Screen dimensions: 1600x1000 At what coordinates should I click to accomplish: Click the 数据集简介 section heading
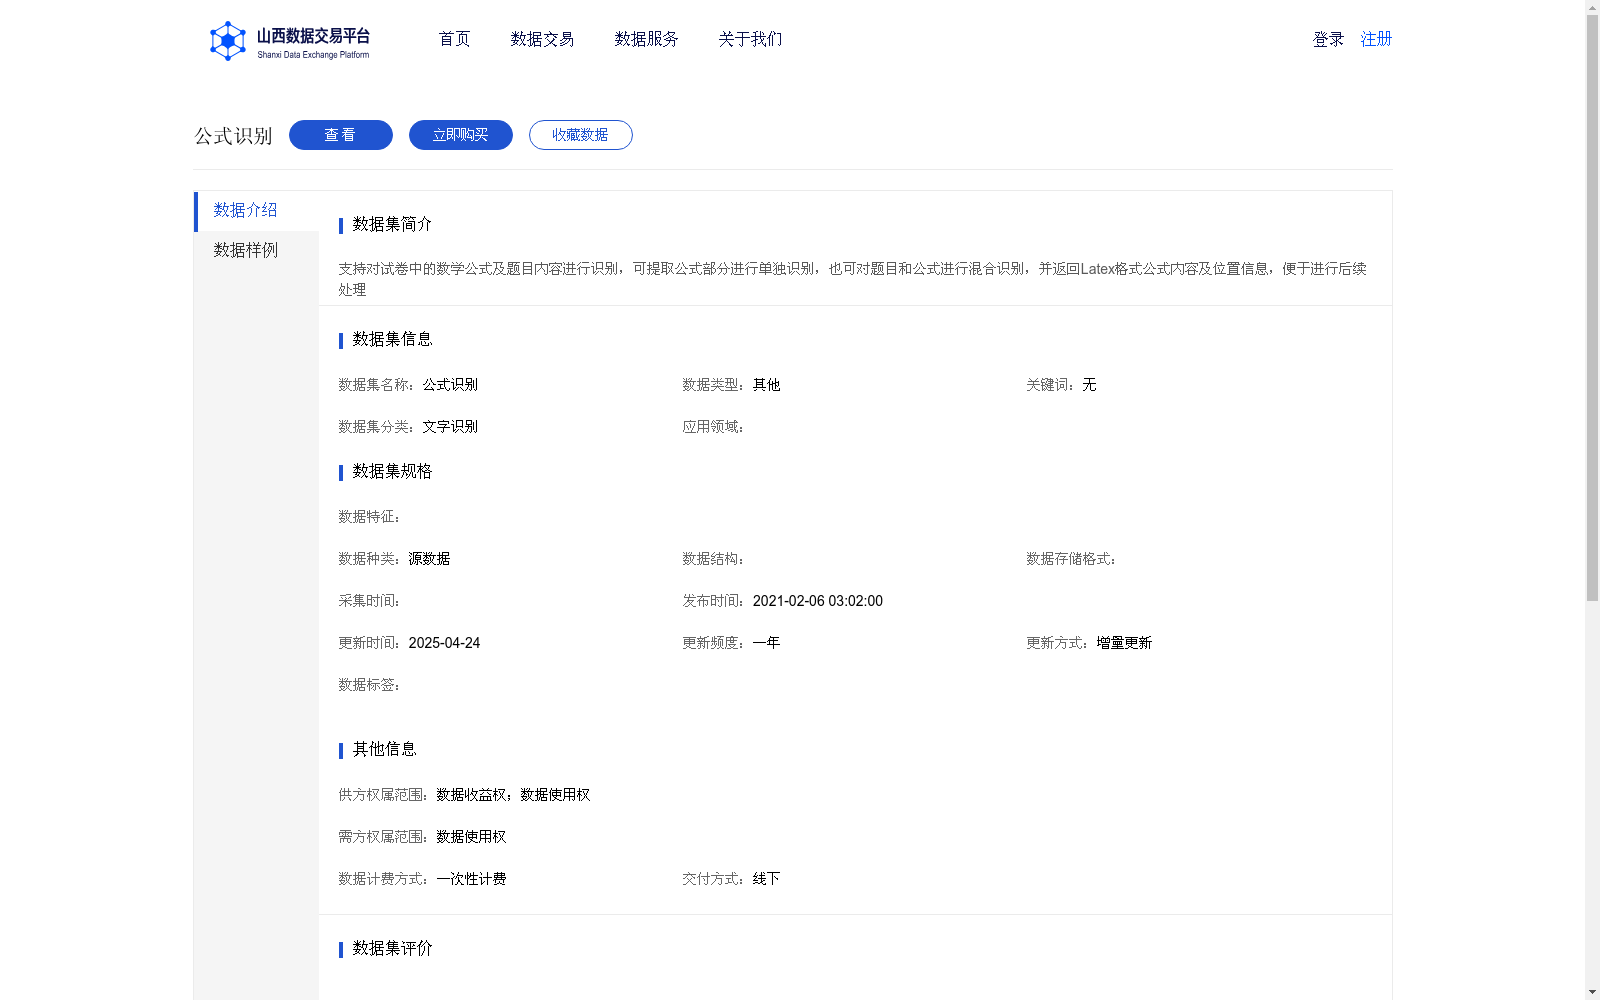pyautogui.click(x=392, y=224)
